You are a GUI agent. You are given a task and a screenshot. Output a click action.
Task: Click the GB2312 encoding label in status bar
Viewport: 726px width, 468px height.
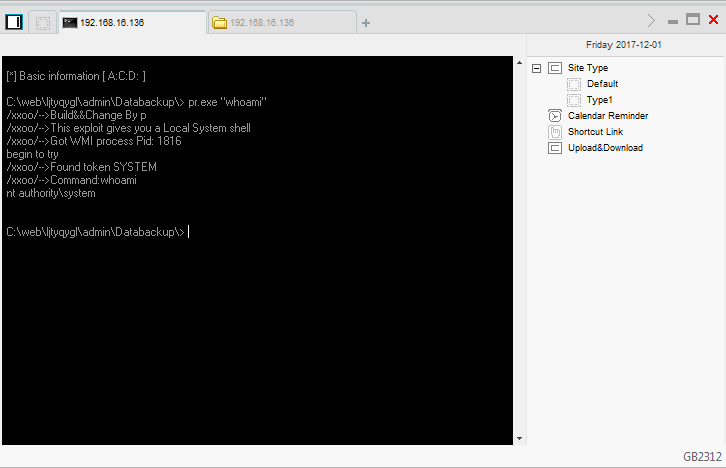click(x=702, y=456)
